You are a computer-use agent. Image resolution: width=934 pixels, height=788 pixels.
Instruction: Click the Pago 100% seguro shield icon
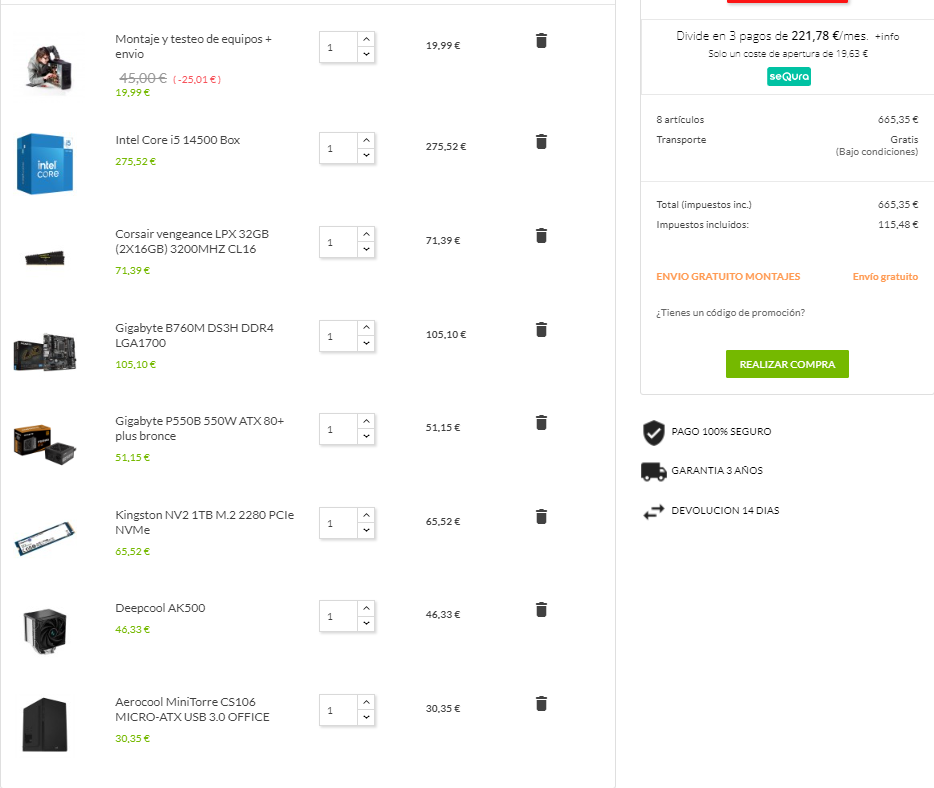pyautogui.click(x=653, y=433)
